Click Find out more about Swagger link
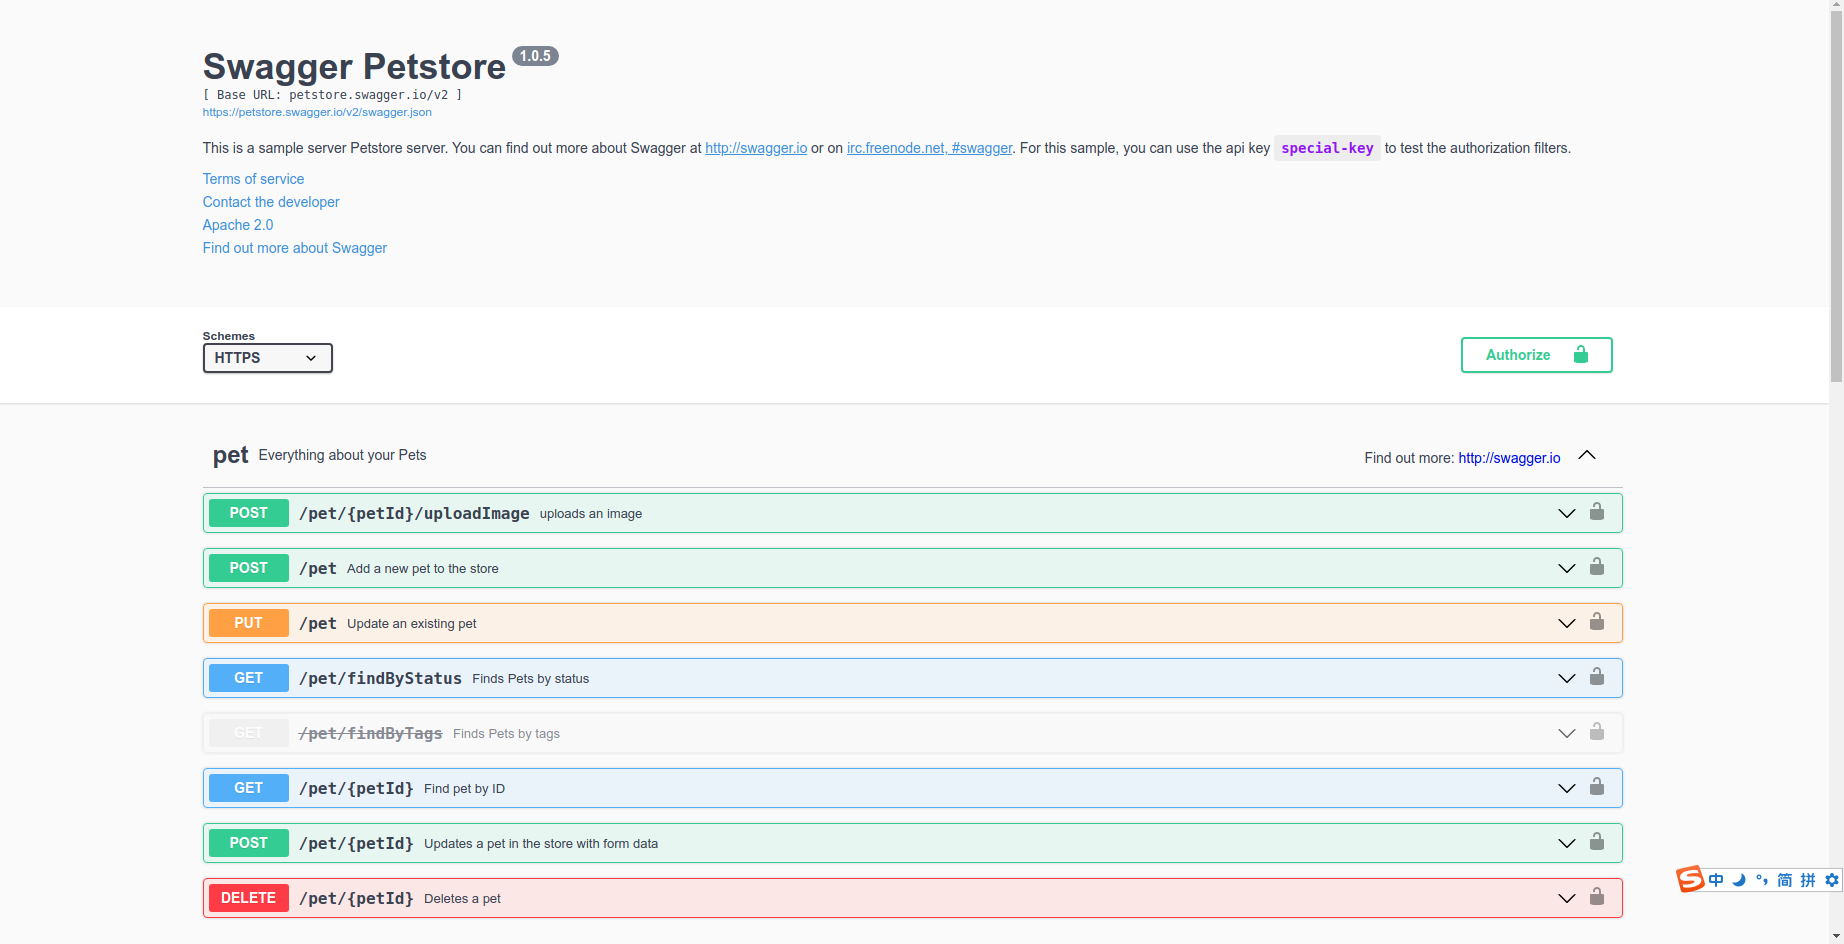The height and width of the screenshot is (944, 1844). pos(295,248)
